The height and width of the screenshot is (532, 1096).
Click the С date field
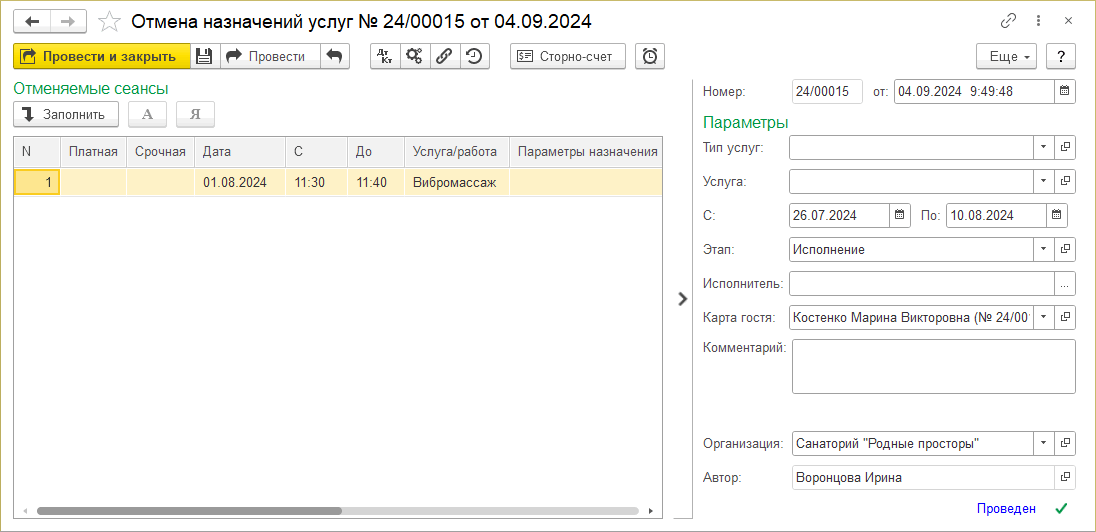839,215
